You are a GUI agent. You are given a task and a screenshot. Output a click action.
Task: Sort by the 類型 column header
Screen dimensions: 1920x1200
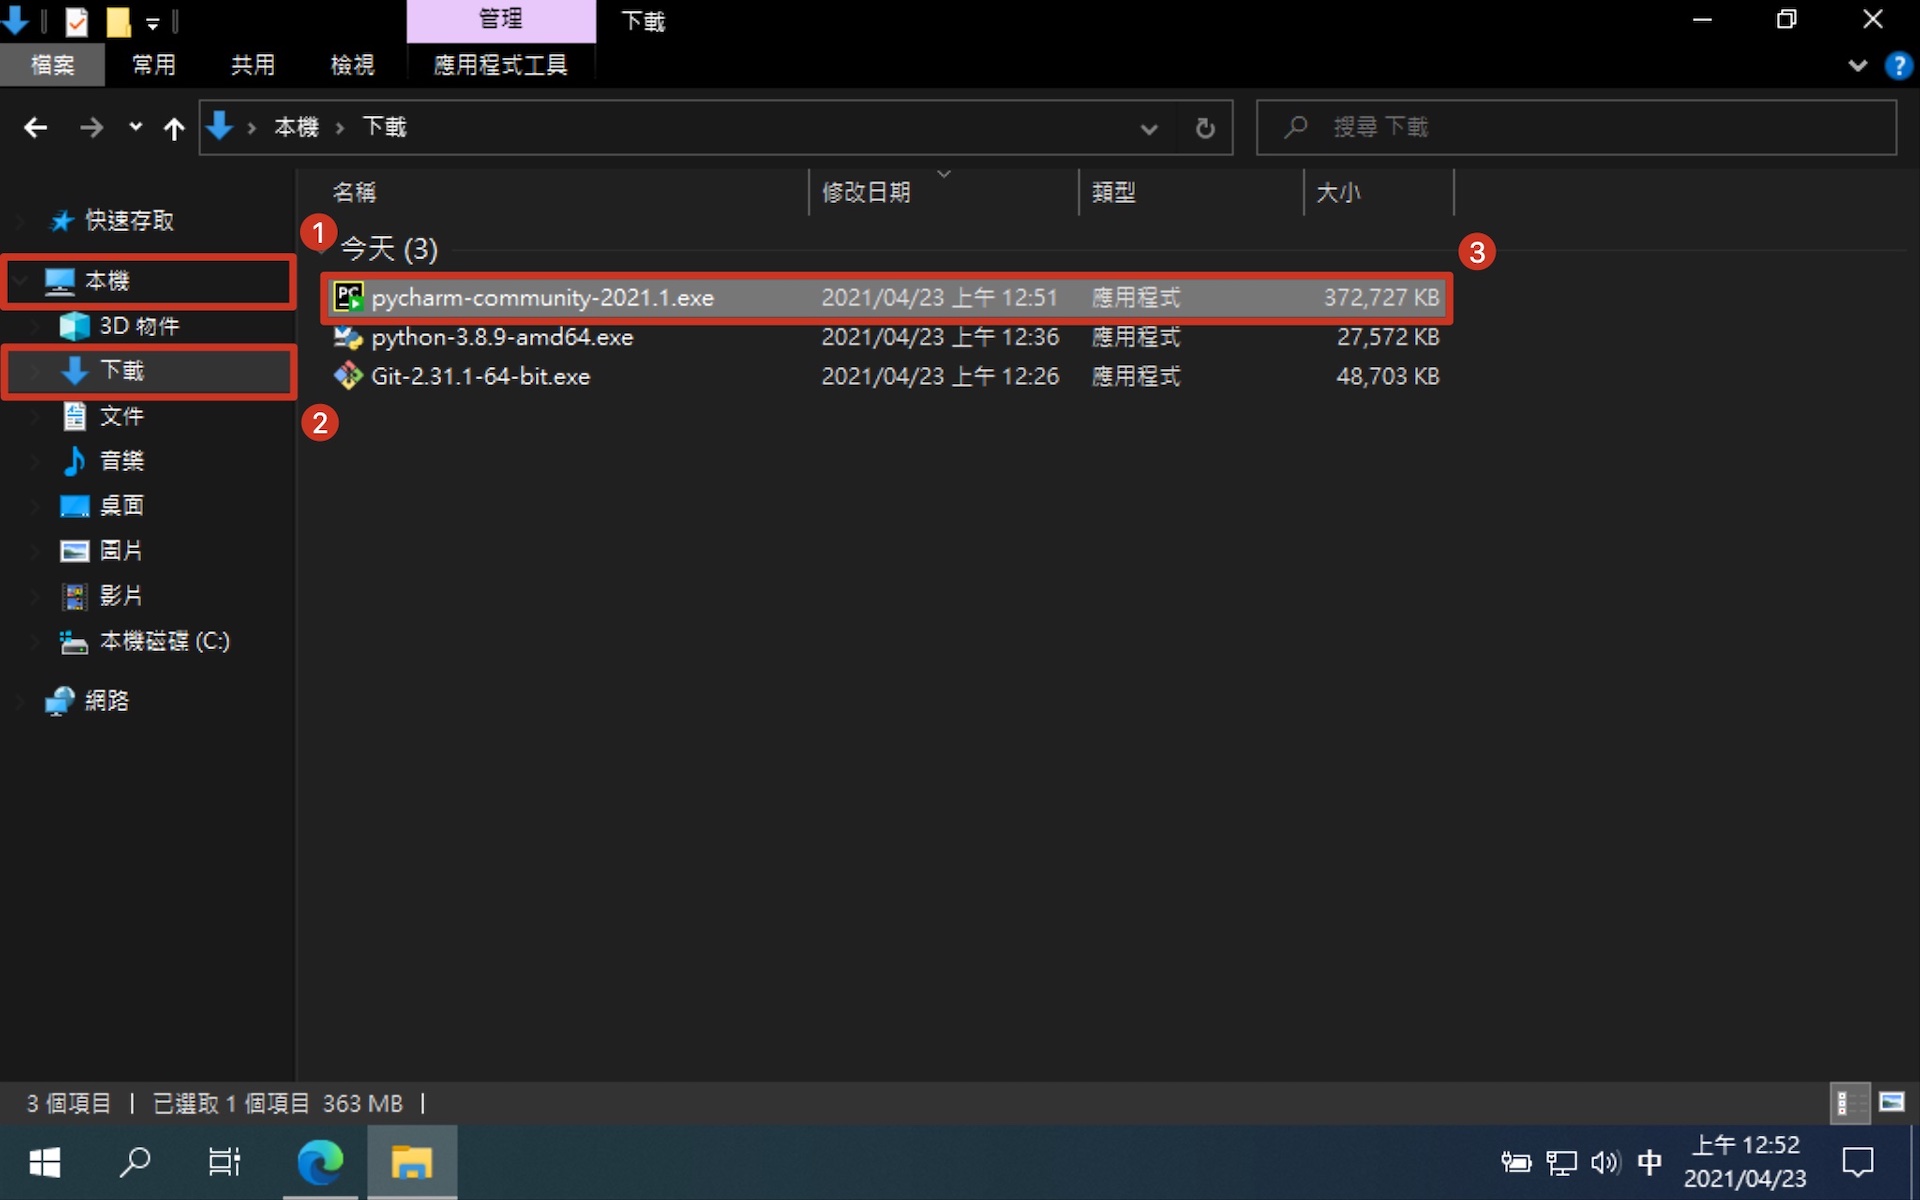[1114, 192]
